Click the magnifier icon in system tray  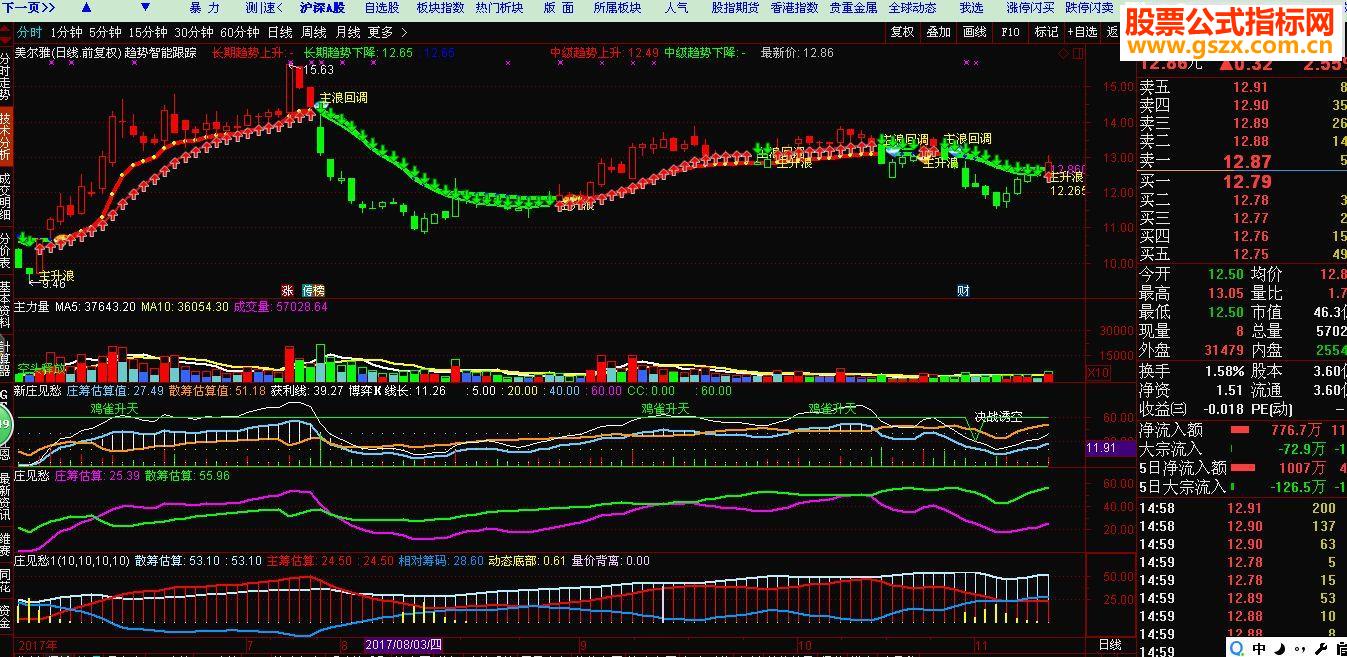point(1238,647)
